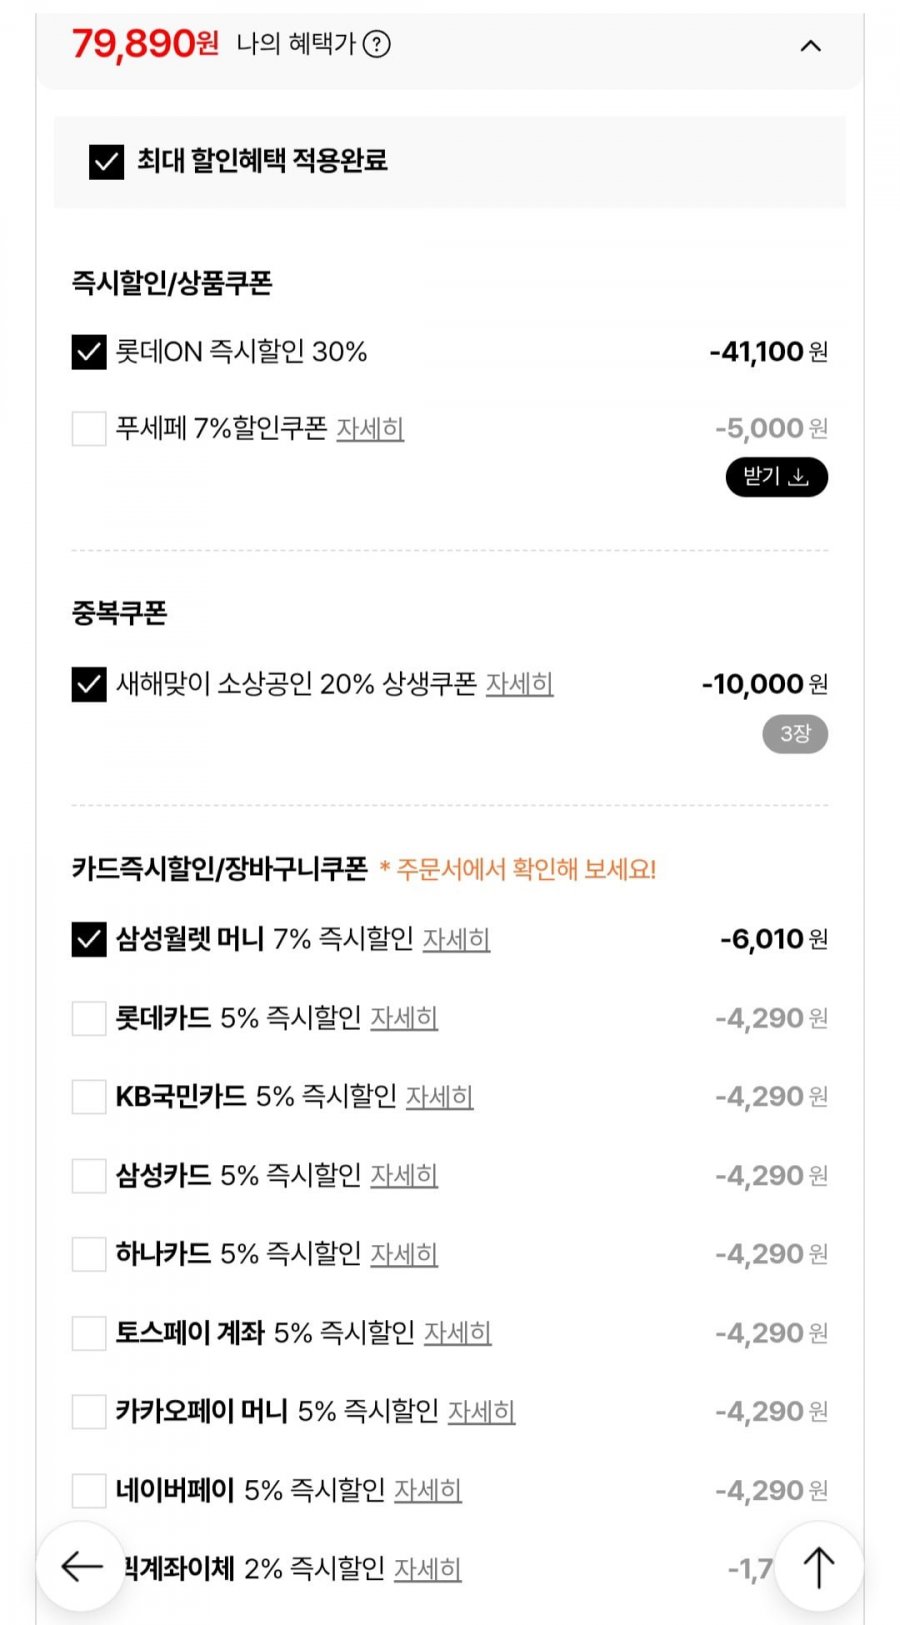Toggle 롯데ON 즉시할인 30% checkbox

click(x=89, y=352)
